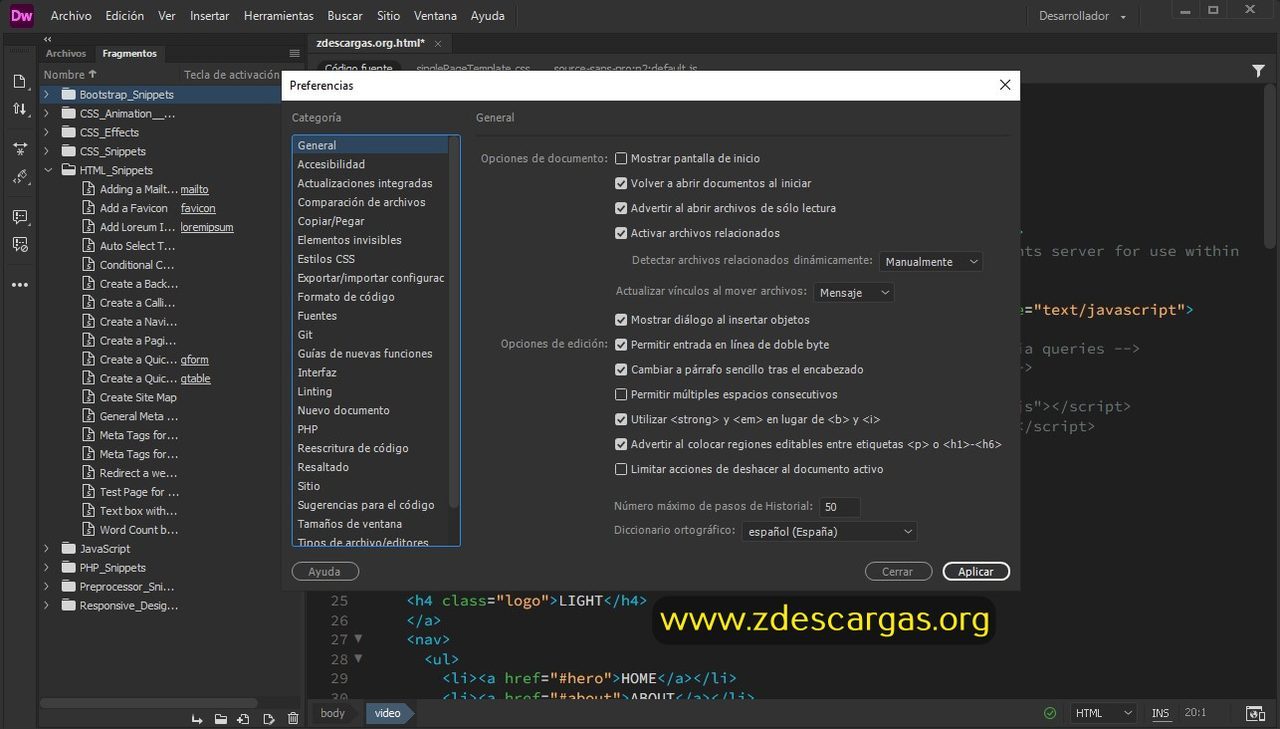This screenshot has width=1280, height=729.
Task: Toggle INS insert mode in status bar
Action: (x=1160, y=713)
